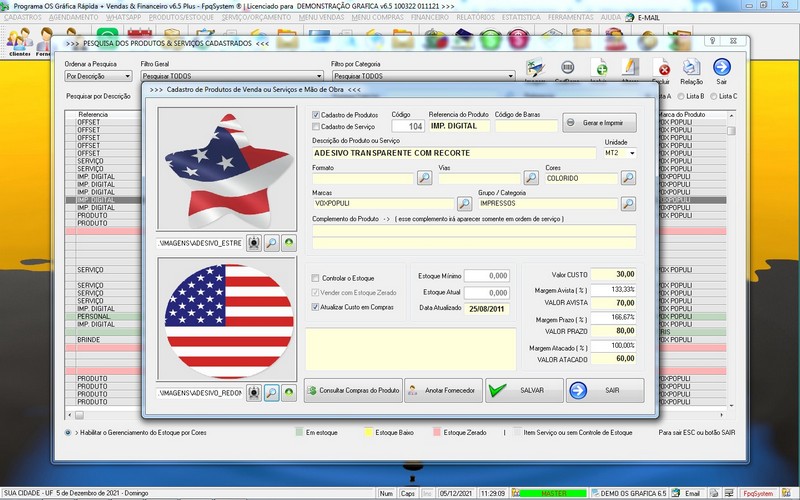
Task: Select the BRINDE row in product list
Action: [104, 340]
